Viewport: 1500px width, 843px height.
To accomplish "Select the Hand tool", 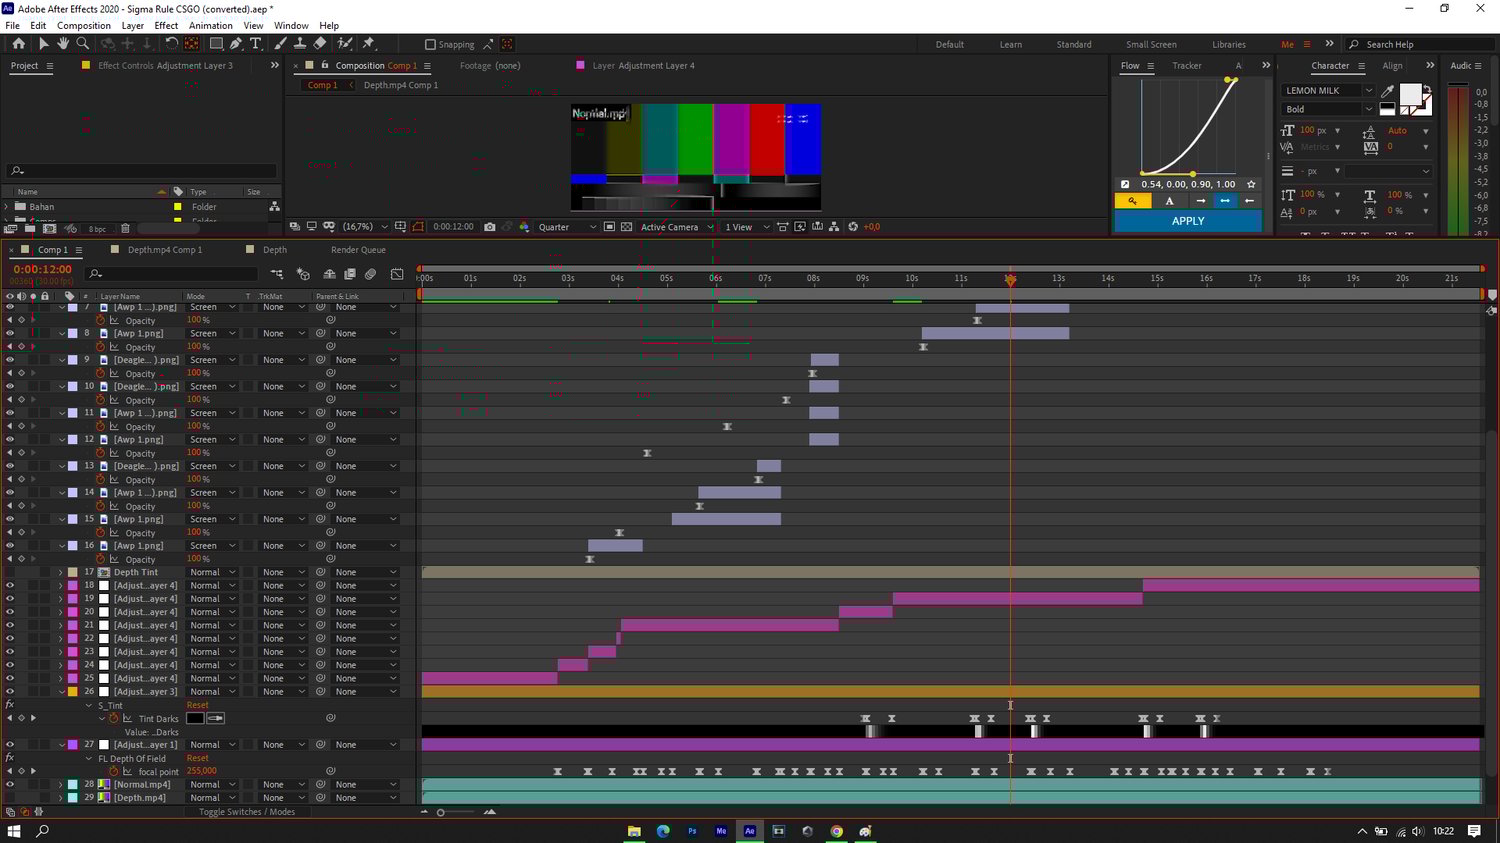I will coord(63,44).
